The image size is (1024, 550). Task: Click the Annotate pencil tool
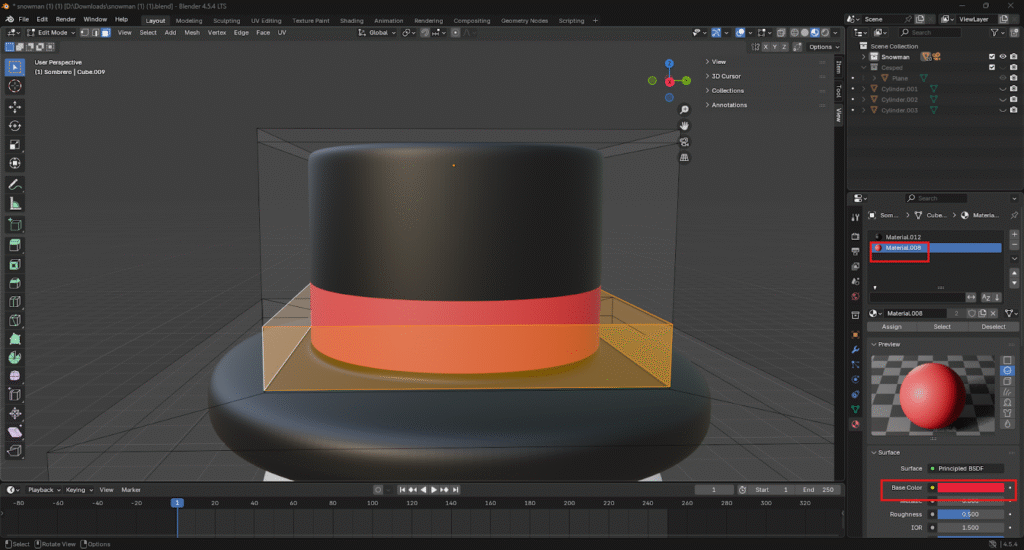pos(15,185)
